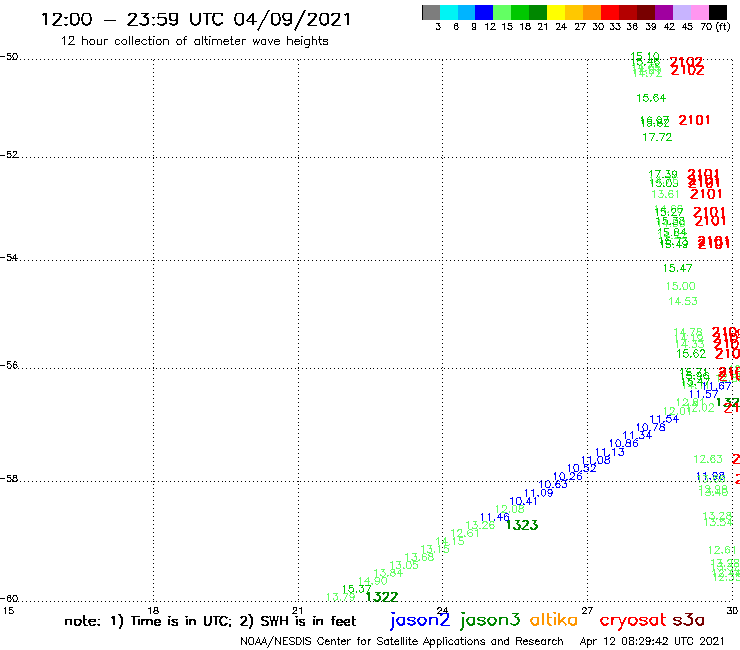
Task: Click the wave height value '15.47'
Action: click(x=677, y=269)
